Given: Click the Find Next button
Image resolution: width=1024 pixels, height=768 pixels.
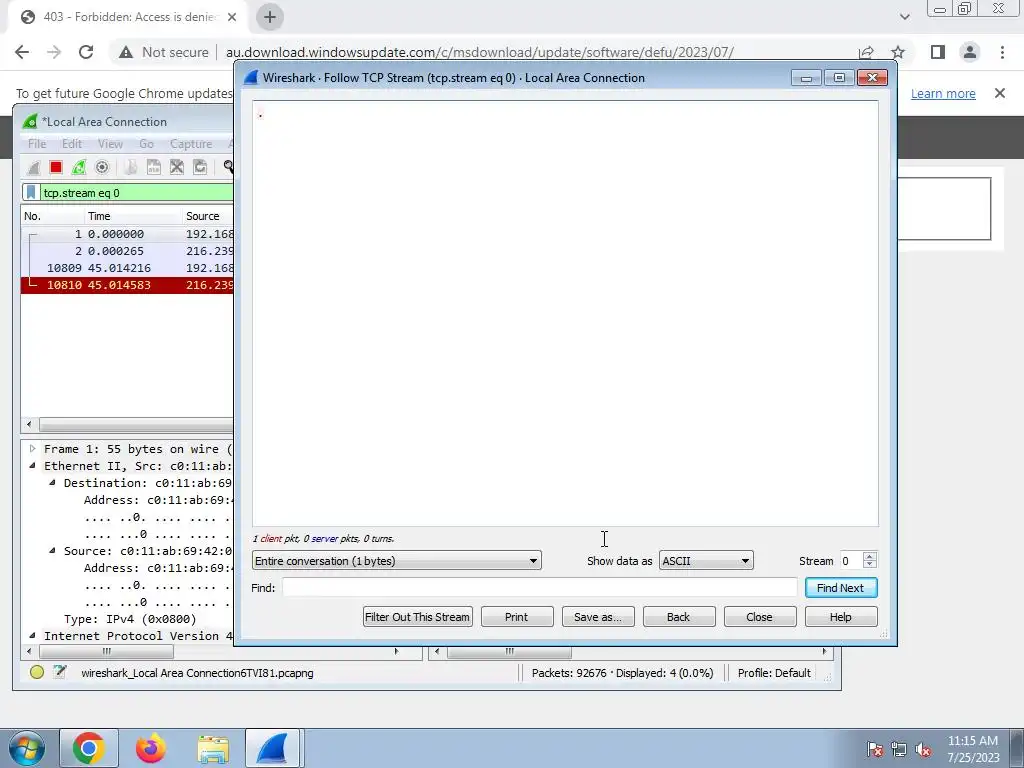Looking at the screenshot, I should pyautogui.click(x=840, y=588).
